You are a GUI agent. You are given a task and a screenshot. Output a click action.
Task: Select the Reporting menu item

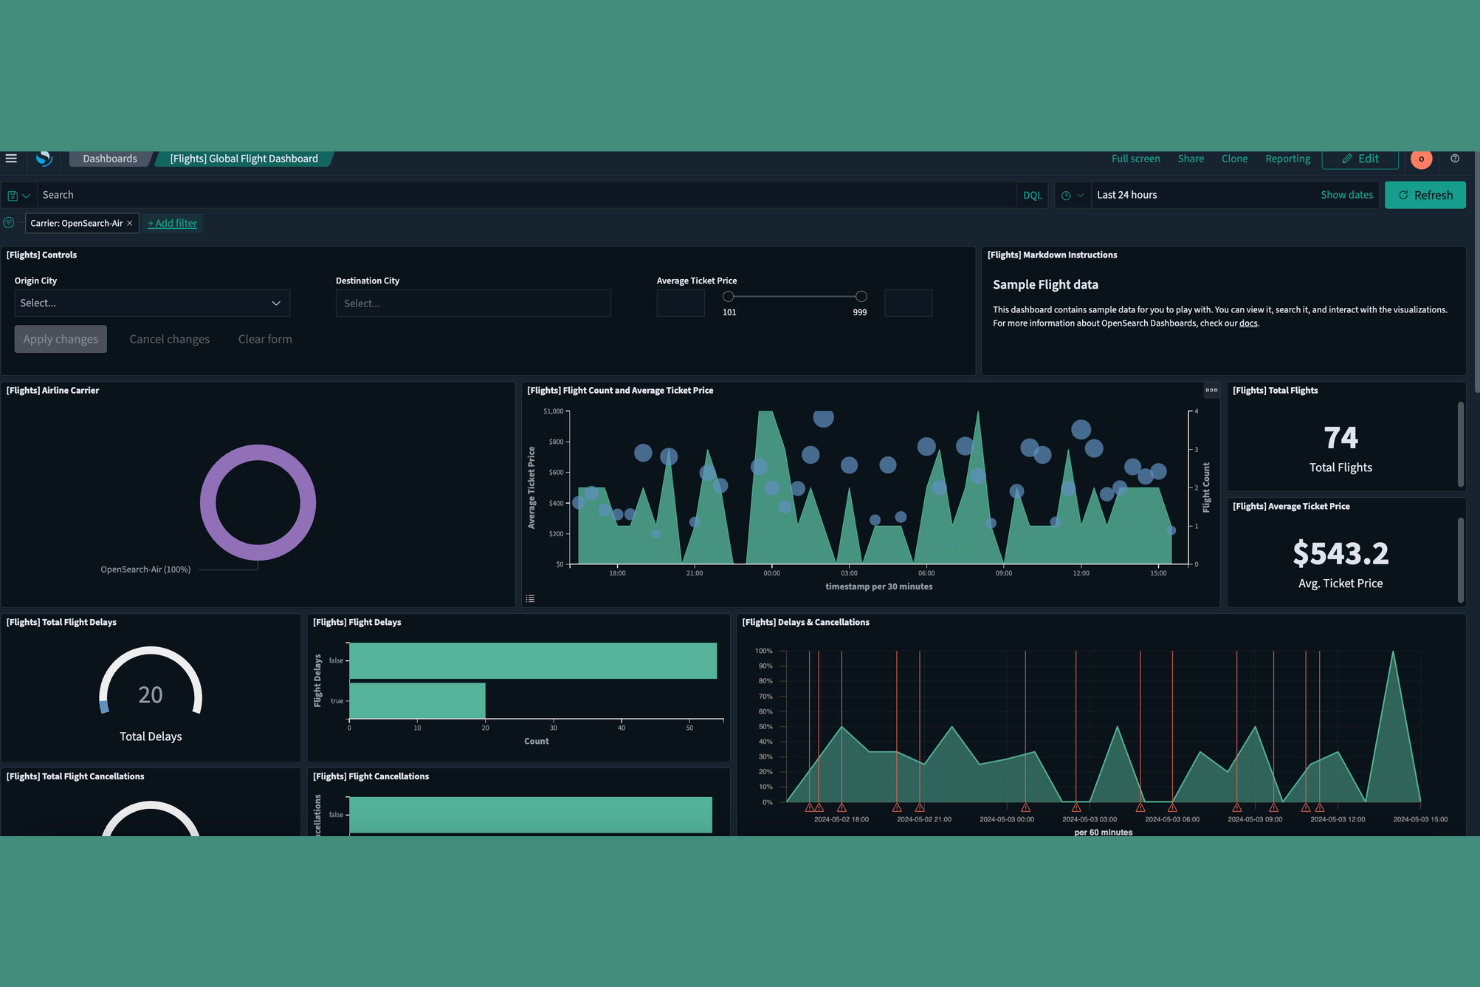pyautogui.click(x=1287, y=158)
